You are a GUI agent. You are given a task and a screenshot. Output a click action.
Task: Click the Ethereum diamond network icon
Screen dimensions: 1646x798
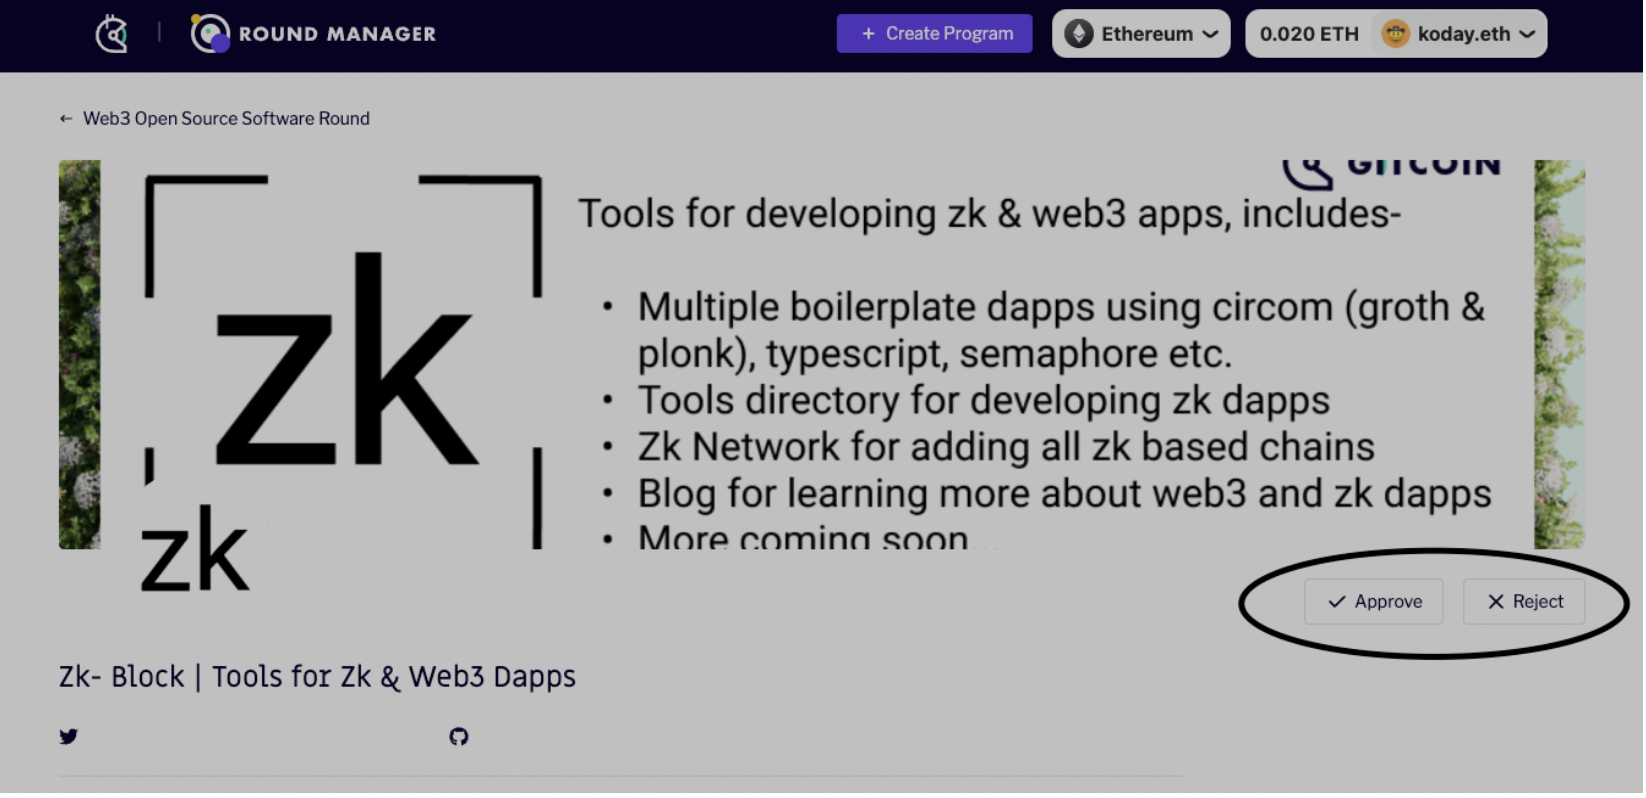tap(1079, 34)
